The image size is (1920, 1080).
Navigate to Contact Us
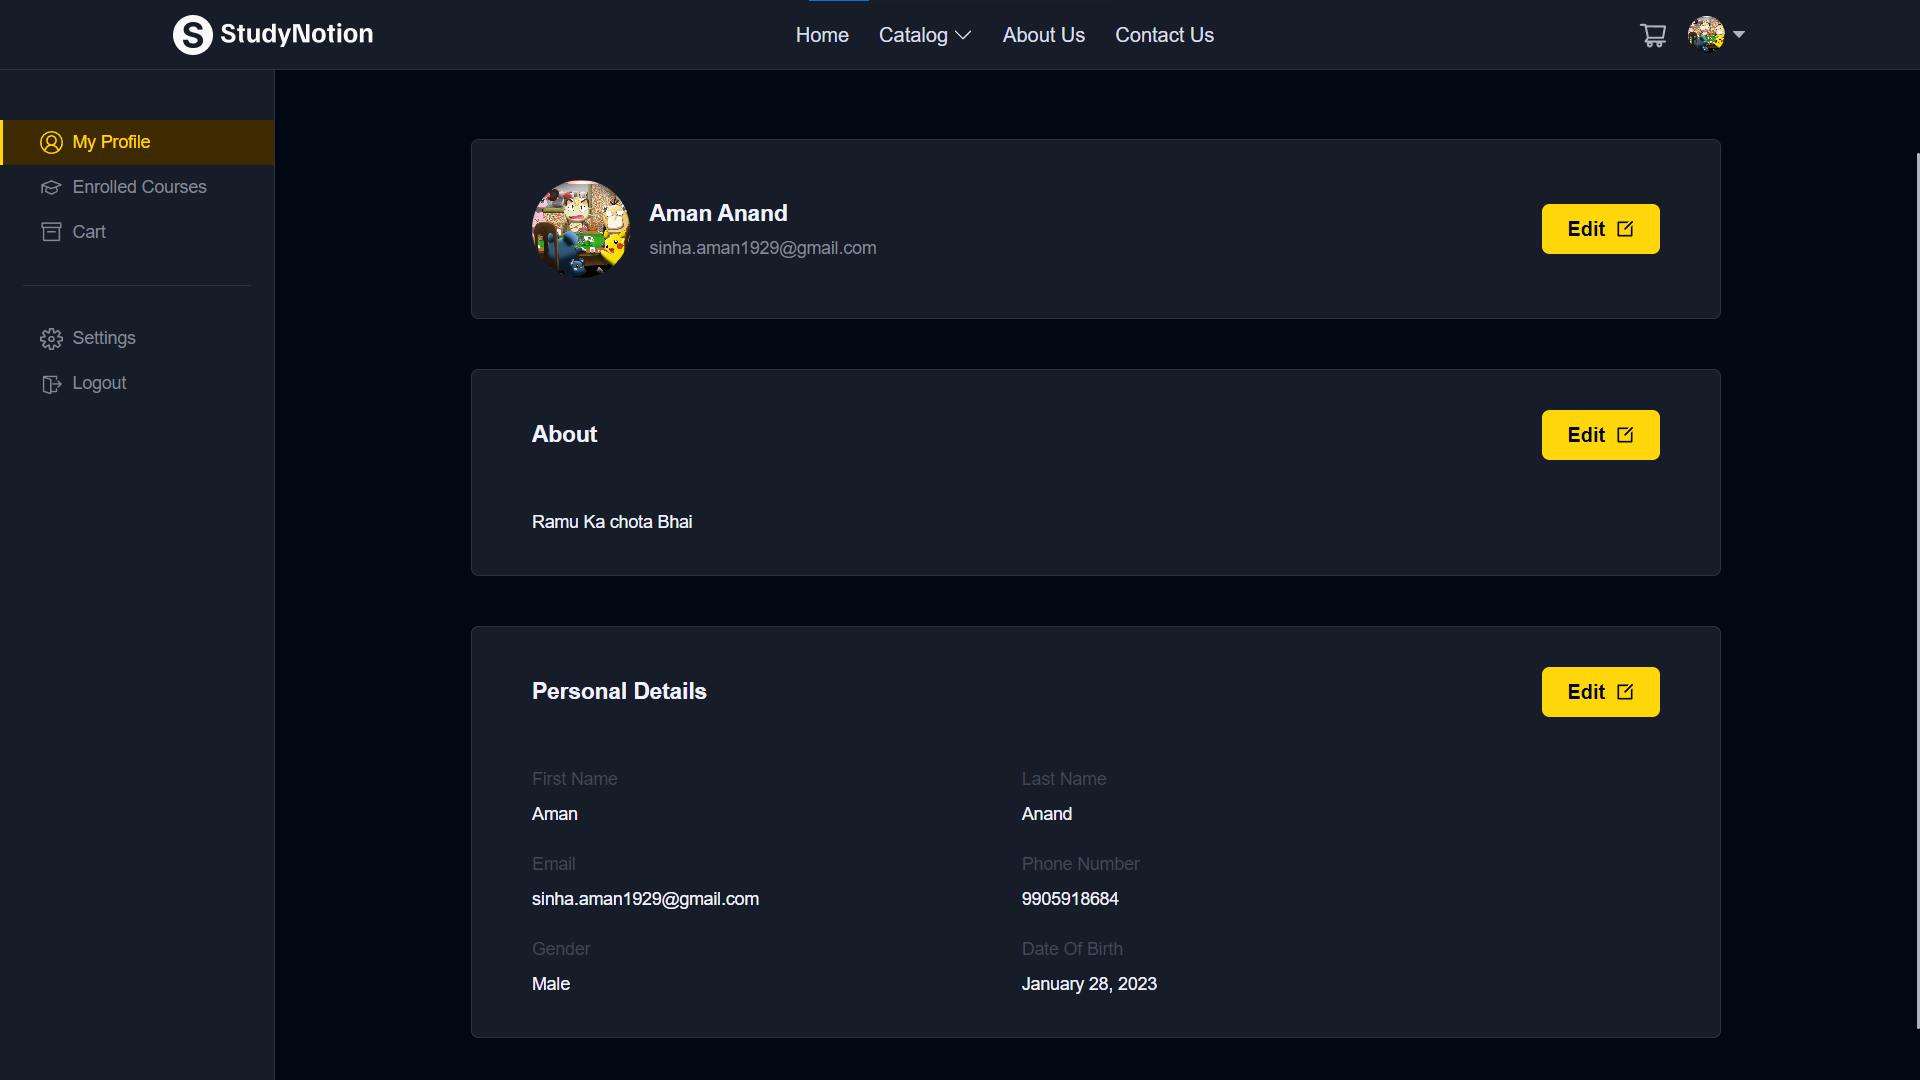click(x=1164, y=35)
